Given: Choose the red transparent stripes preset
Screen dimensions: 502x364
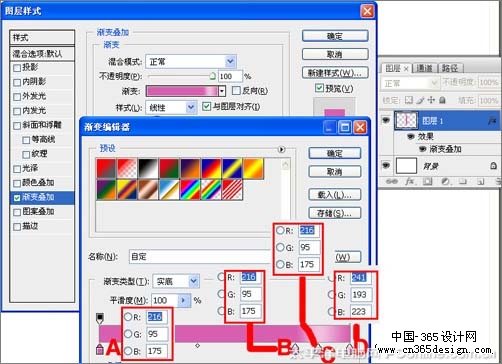Looking at the screenshot, I should tap(232, 190).
